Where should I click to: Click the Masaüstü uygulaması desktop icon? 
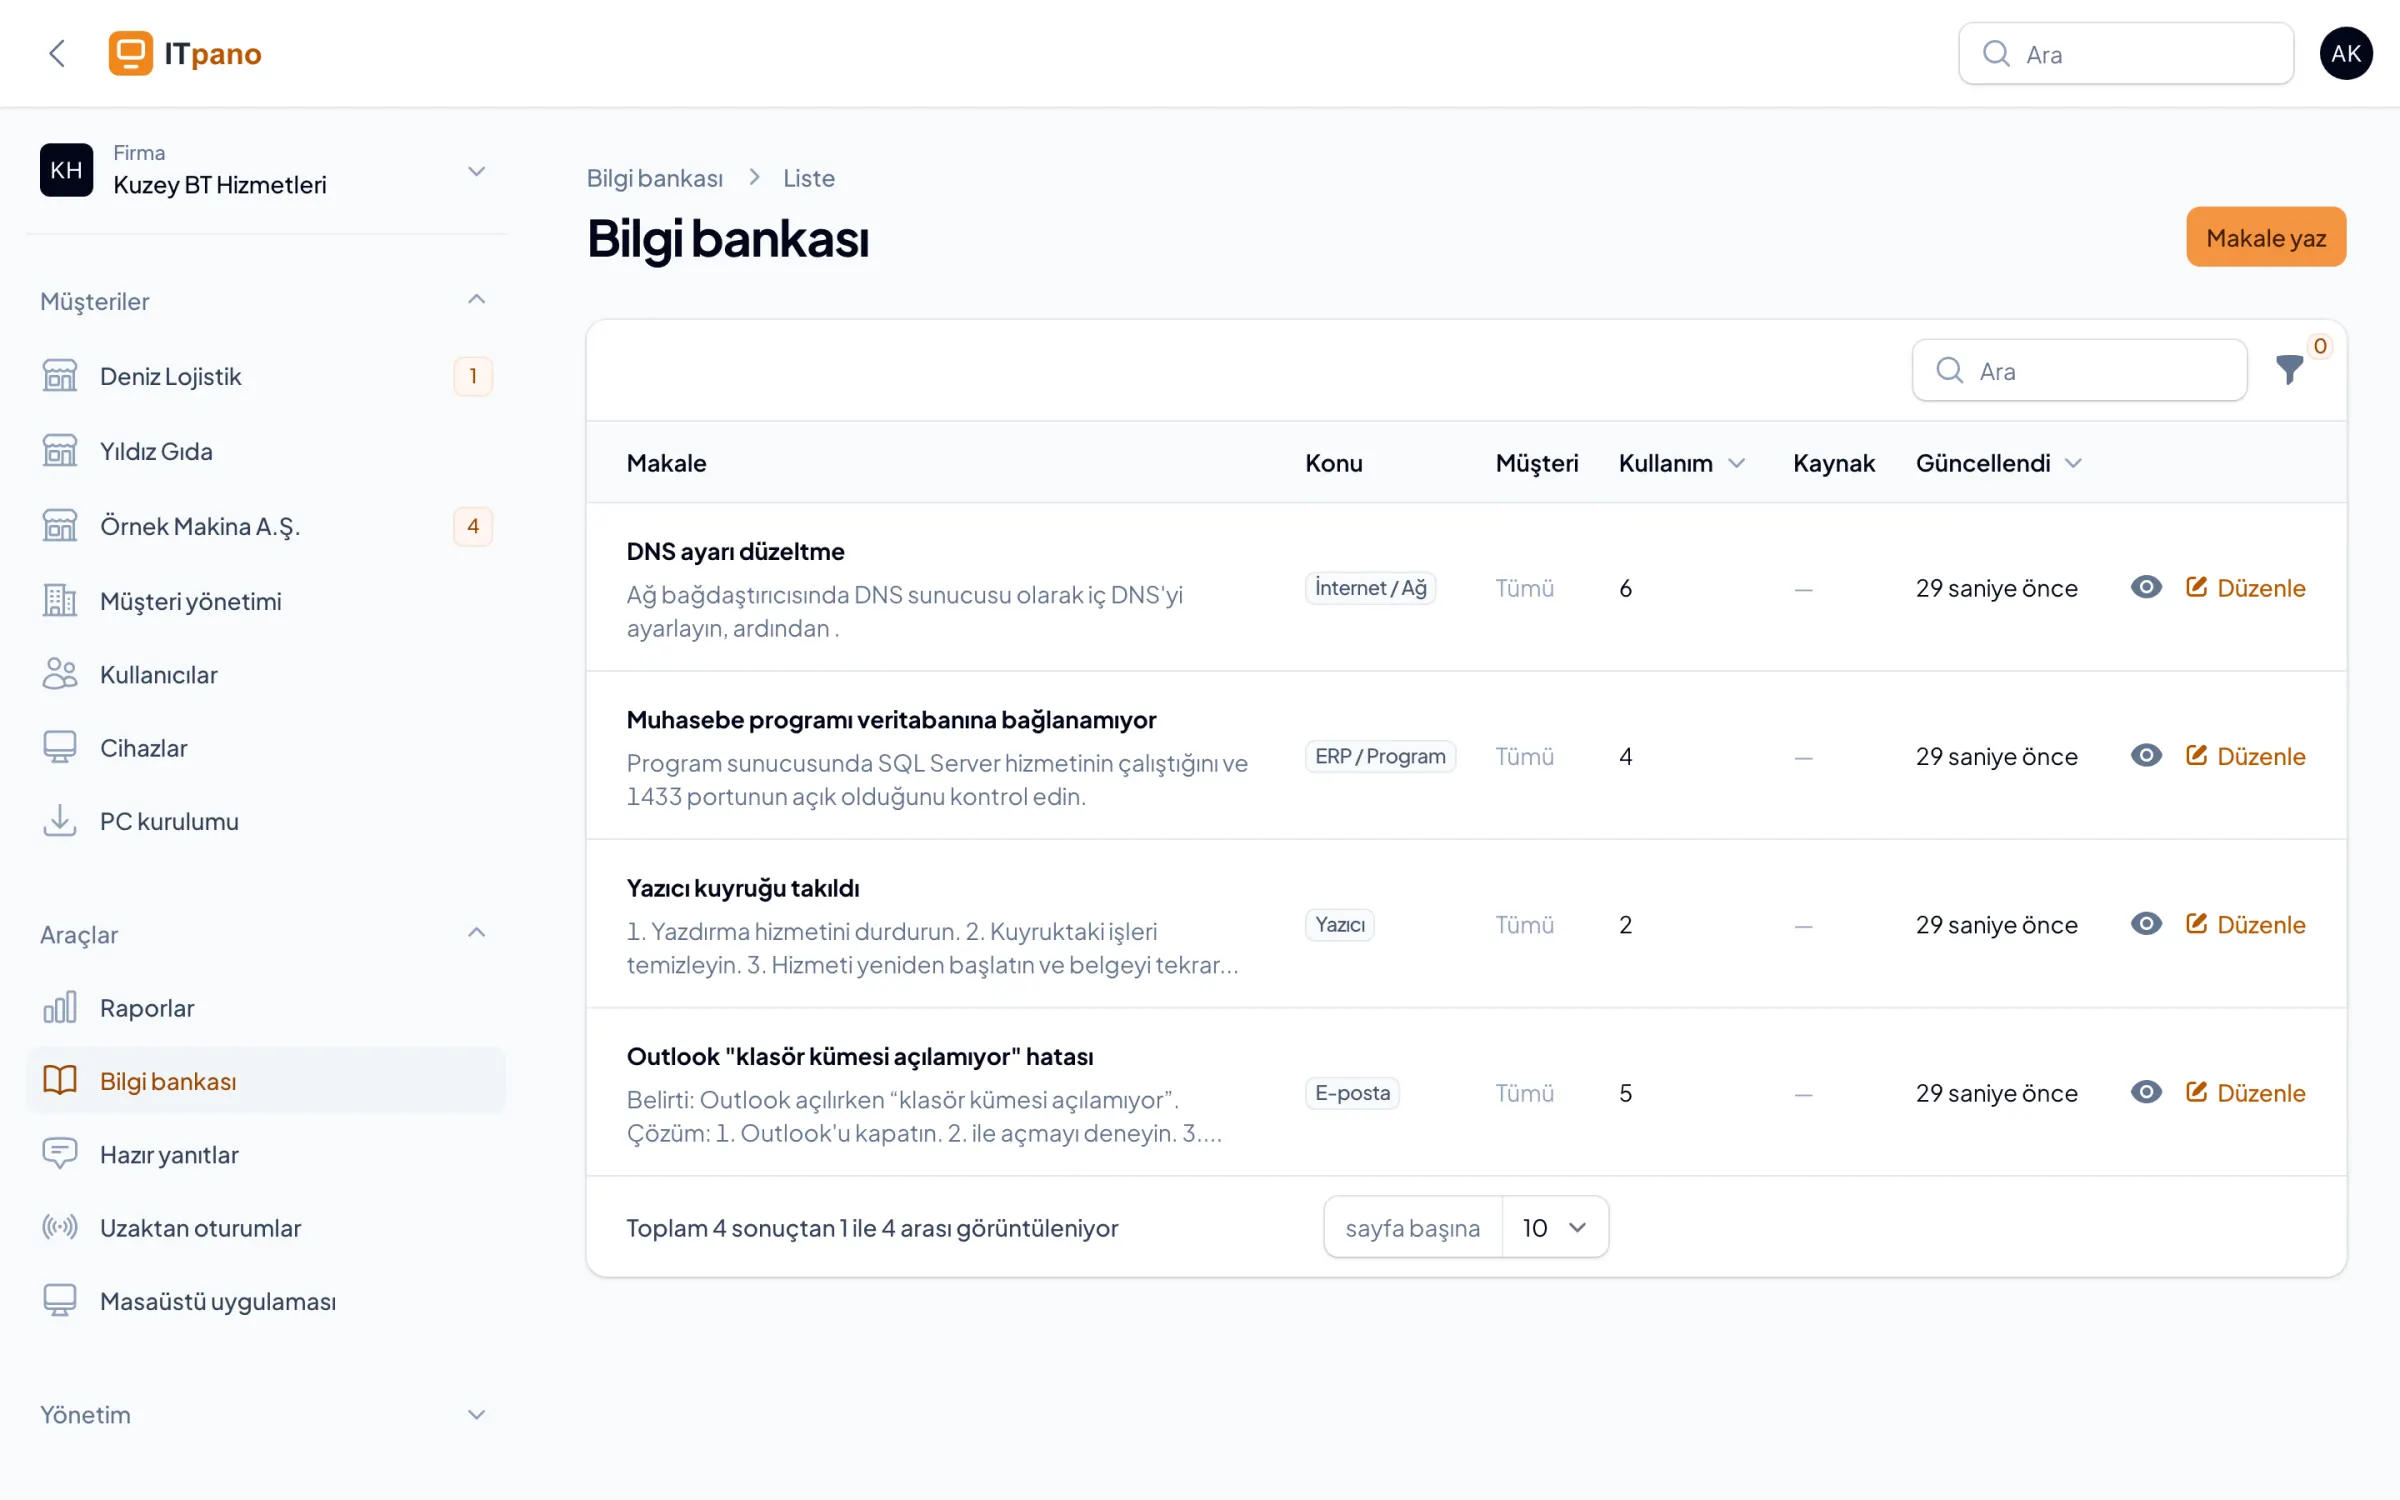click(x=60, y=1301)
